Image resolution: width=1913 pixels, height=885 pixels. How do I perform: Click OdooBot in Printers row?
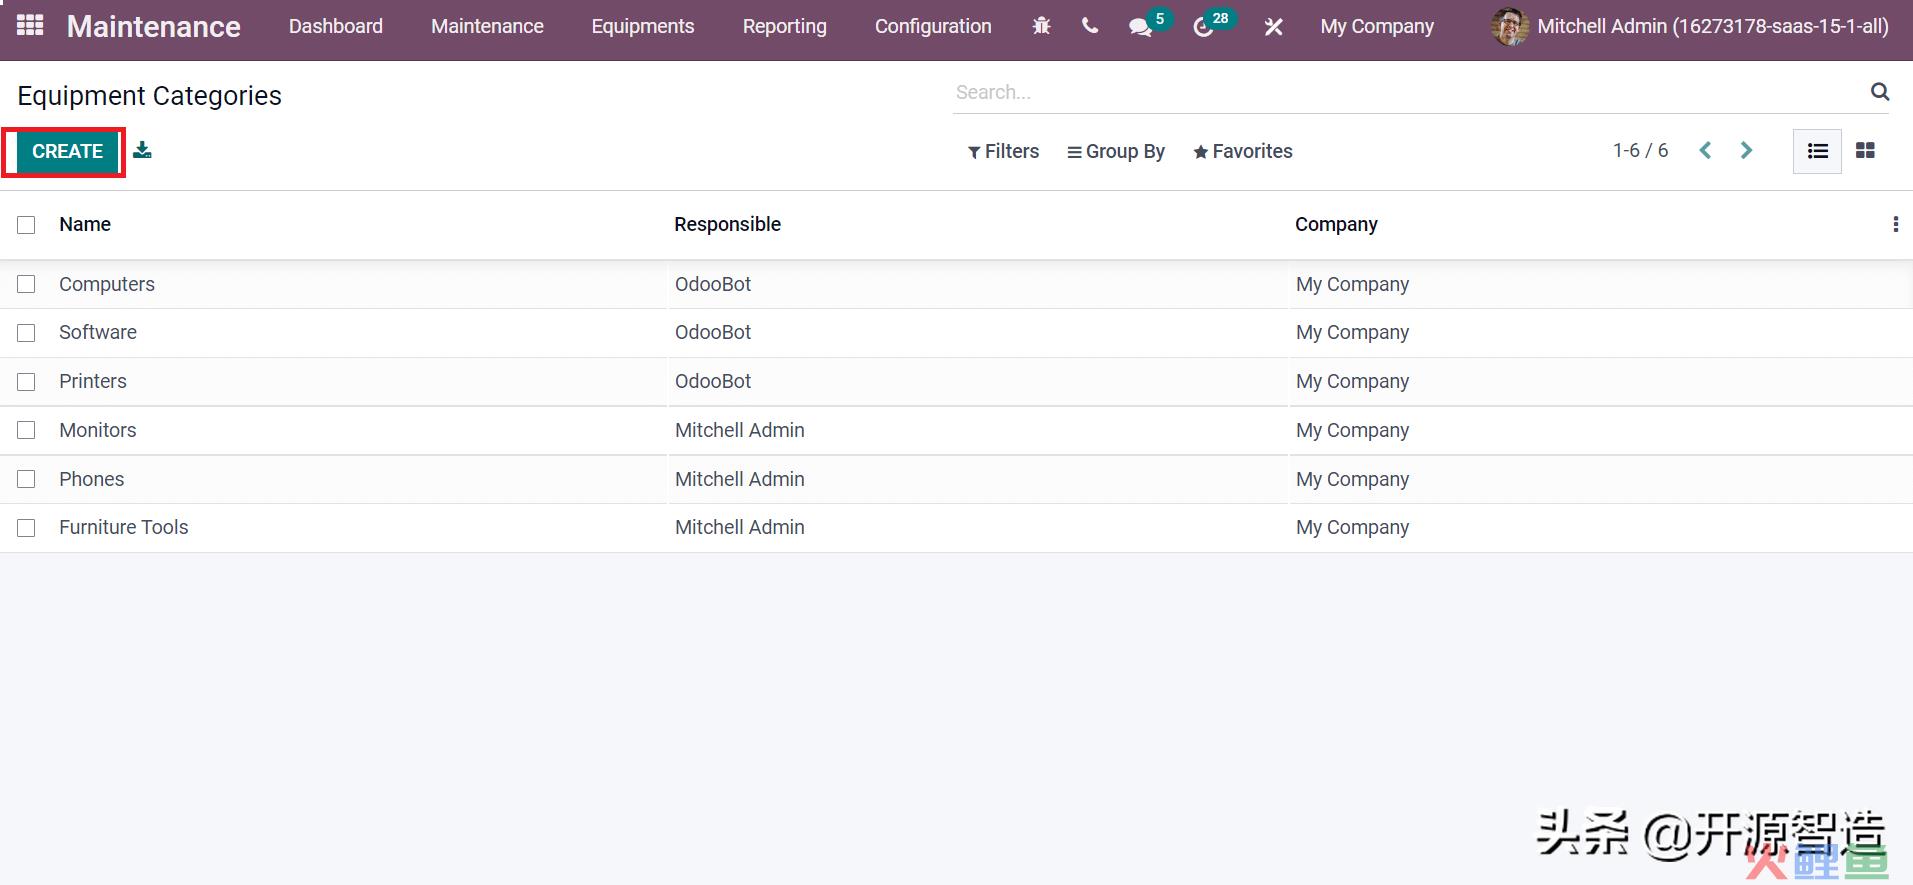[713, 381]
